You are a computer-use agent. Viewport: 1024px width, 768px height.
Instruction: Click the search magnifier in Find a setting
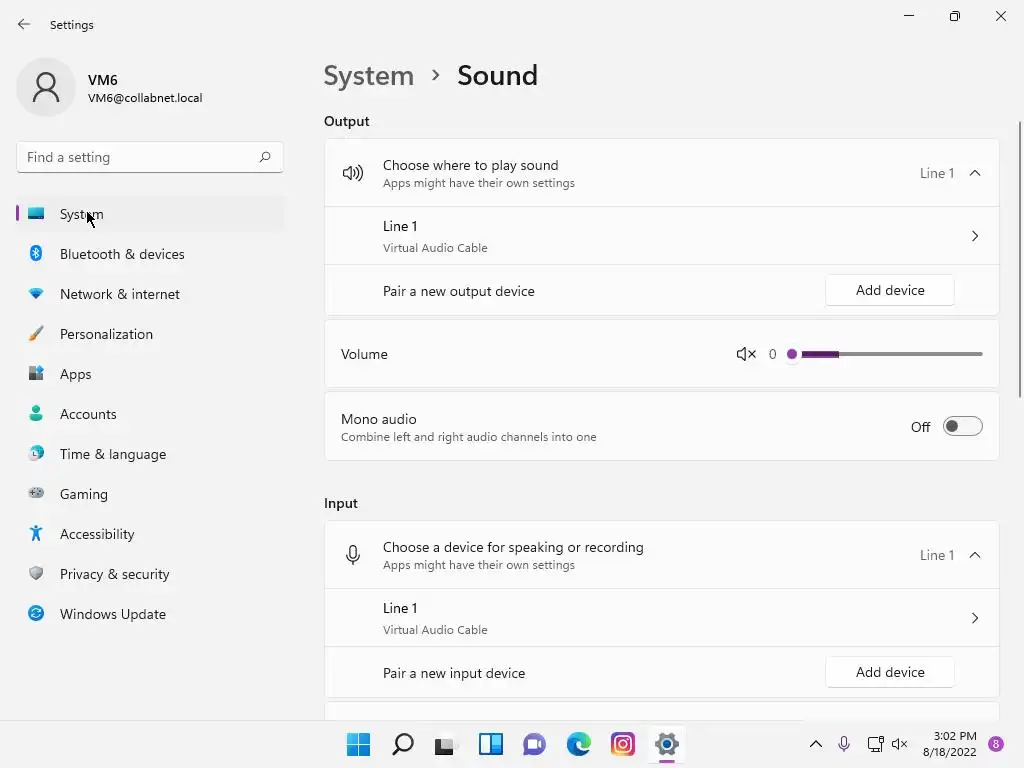265,157
